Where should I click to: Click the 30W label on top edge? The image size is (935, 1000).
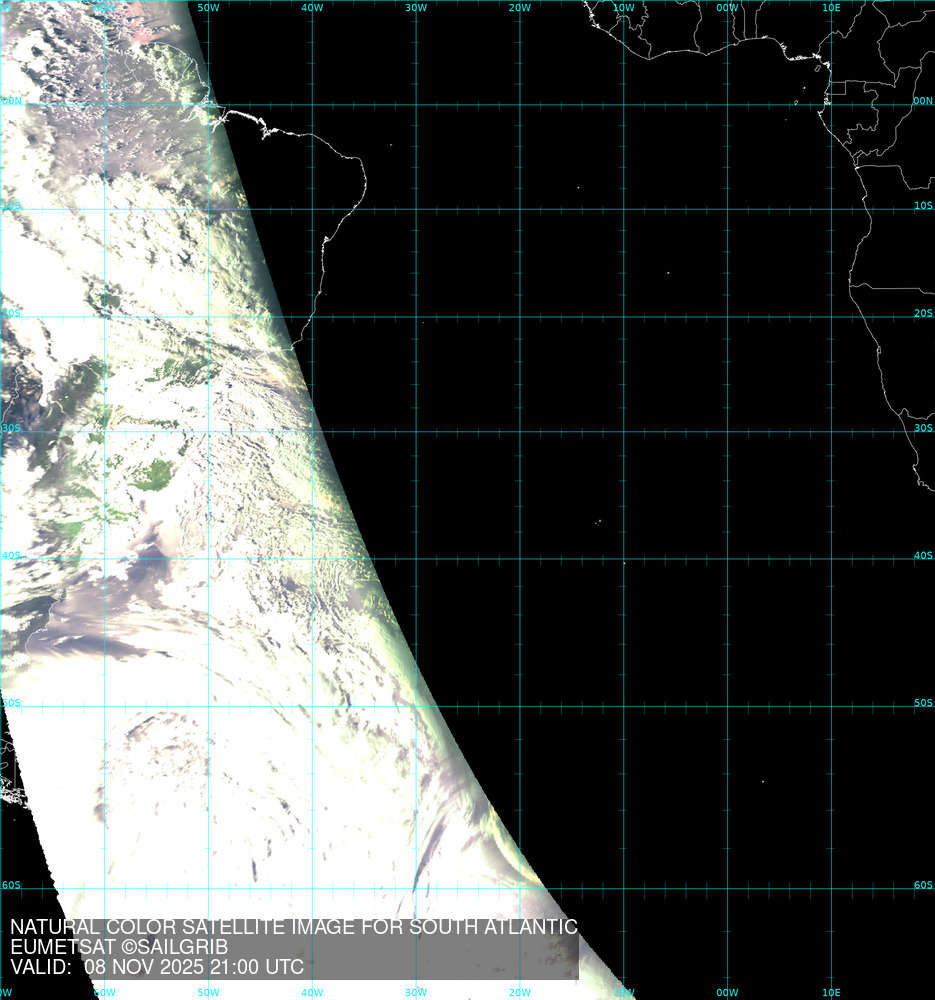416,8
